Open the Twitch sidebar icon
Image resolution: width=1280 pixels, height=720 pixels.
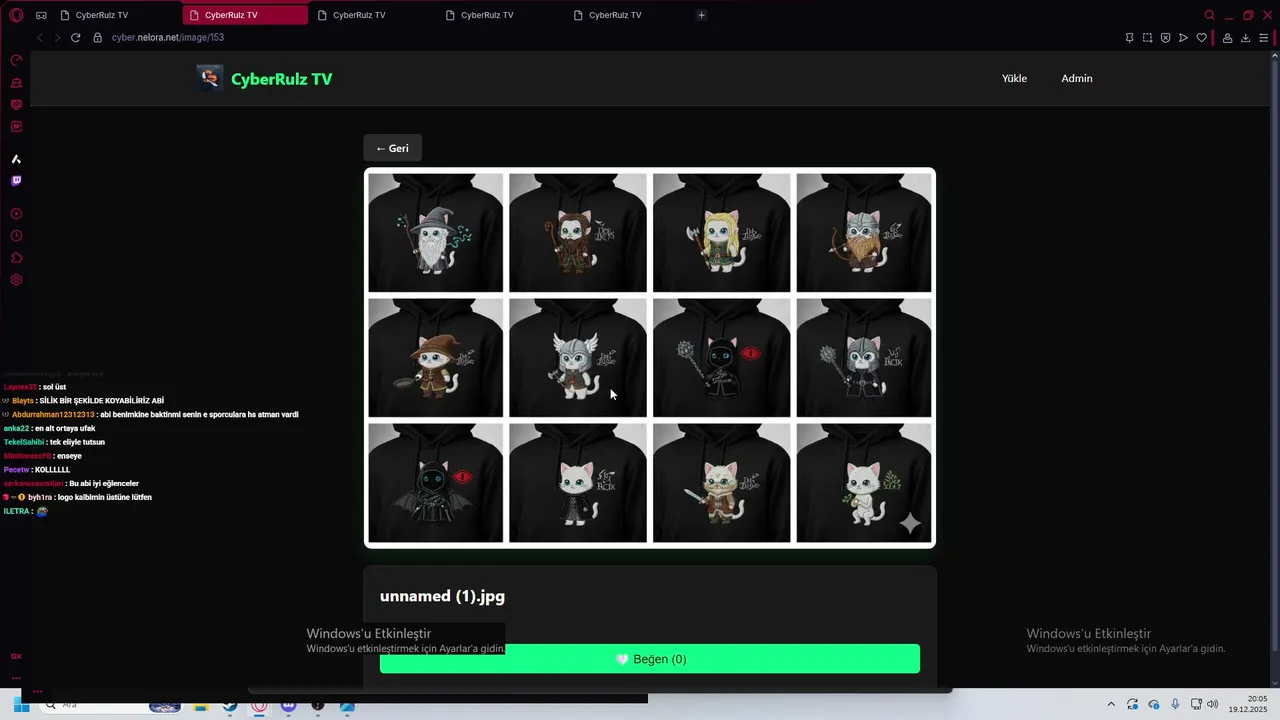16,181
